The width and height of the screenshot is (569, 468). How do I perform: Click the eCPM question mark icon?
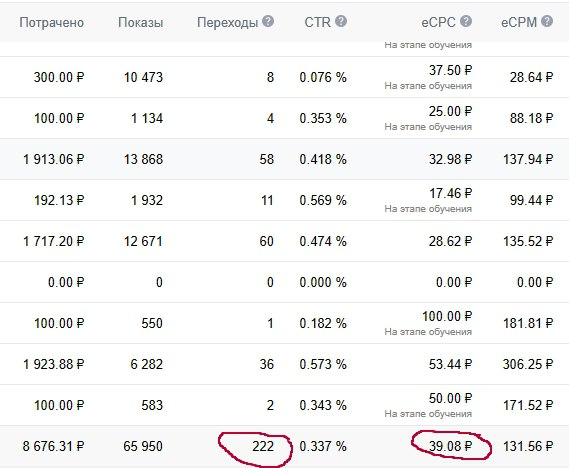(x=547, y=21)
